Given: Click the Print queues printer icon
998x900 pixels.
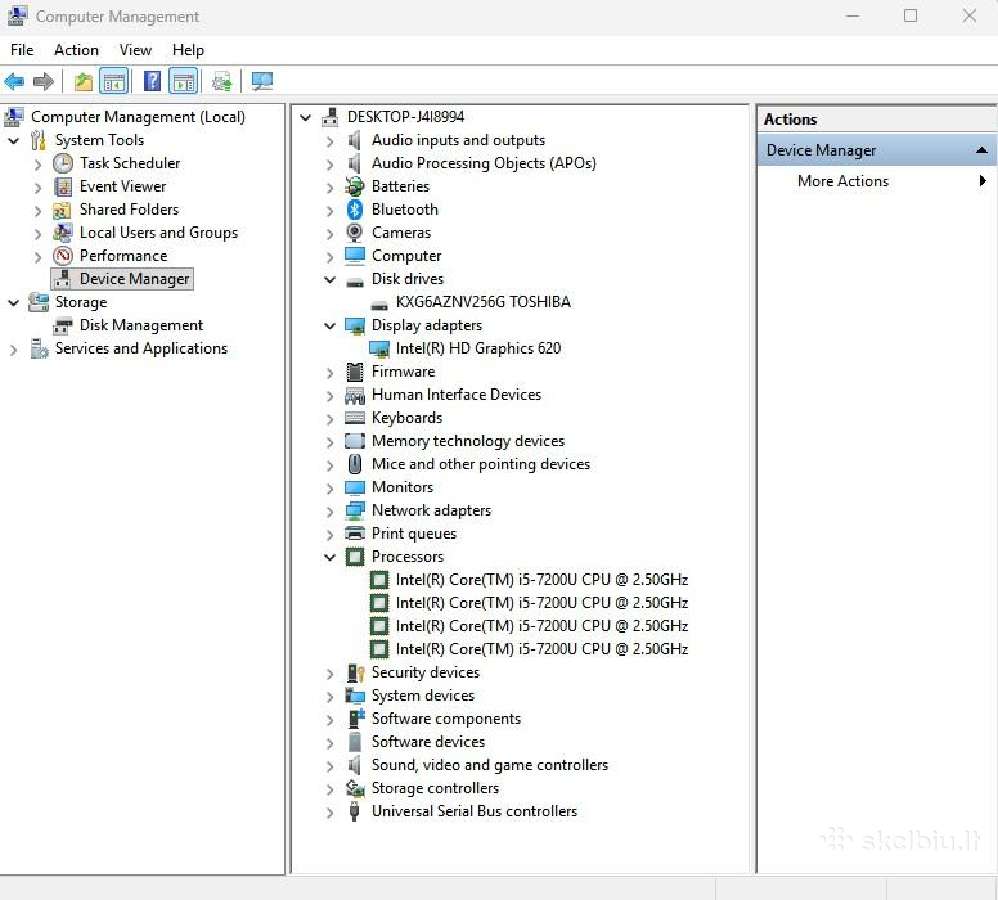Looking at the screenshot, I should [x=355, y=533].
